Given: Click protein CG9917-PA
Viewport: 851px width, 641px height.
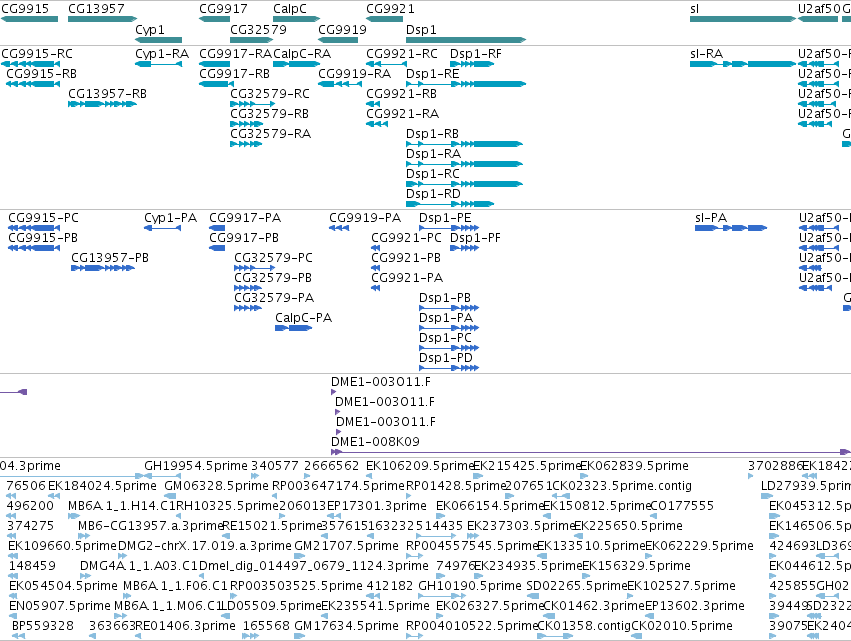Looking at the screenshot, I should click(217, 228).
